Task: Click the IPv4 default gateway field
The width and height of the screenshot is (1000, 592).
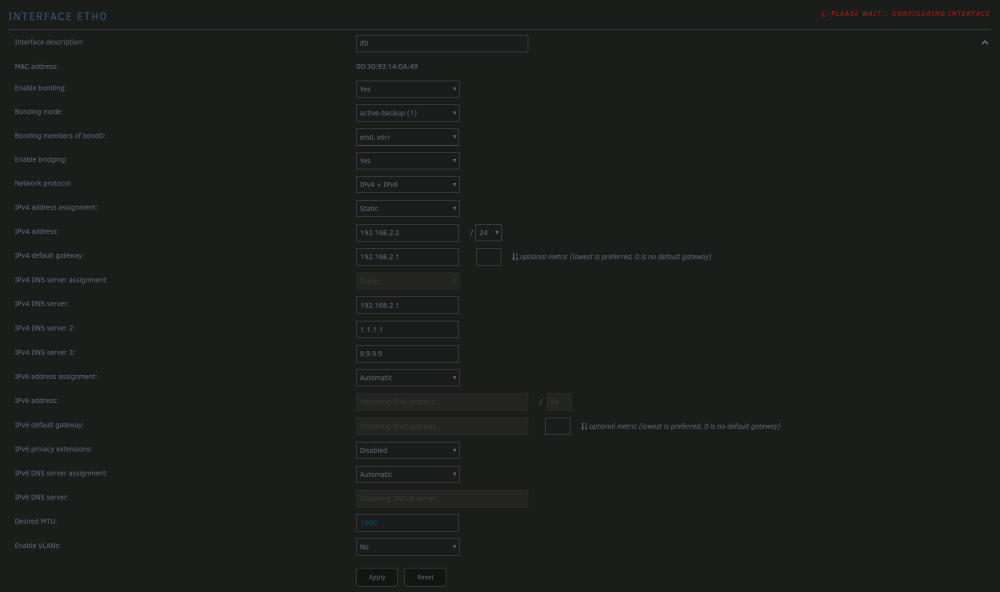Action: (407, 257)
